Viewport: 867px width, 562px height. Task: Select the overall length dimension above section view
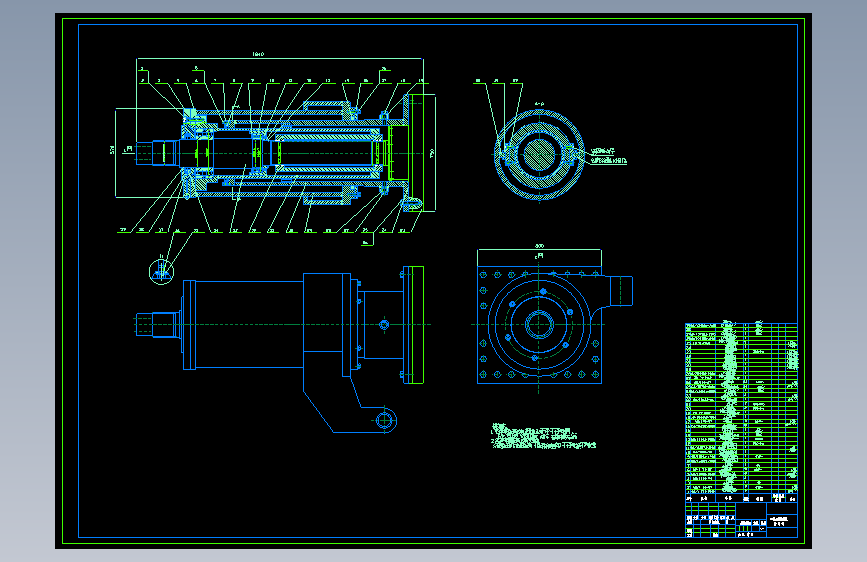click(x=258, y=54)
